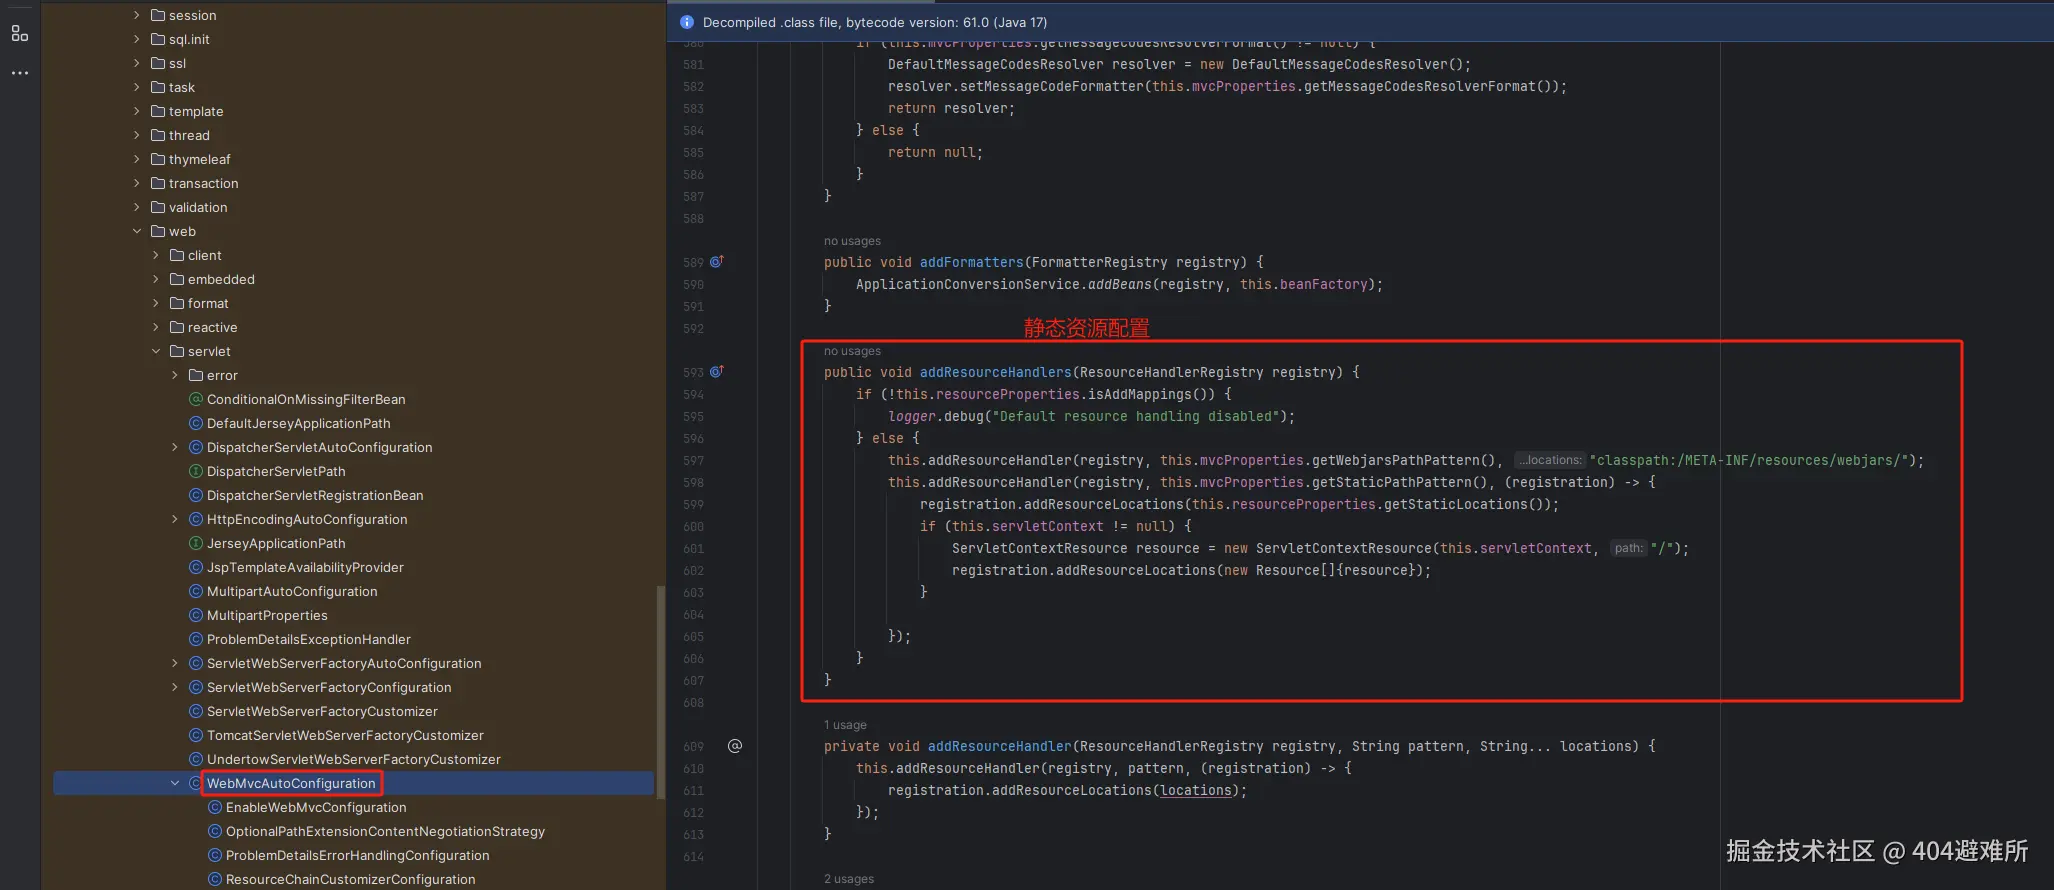
Task: Collapse the WebMvcAutoConfiguration node
Action: (x=175, y=783)
